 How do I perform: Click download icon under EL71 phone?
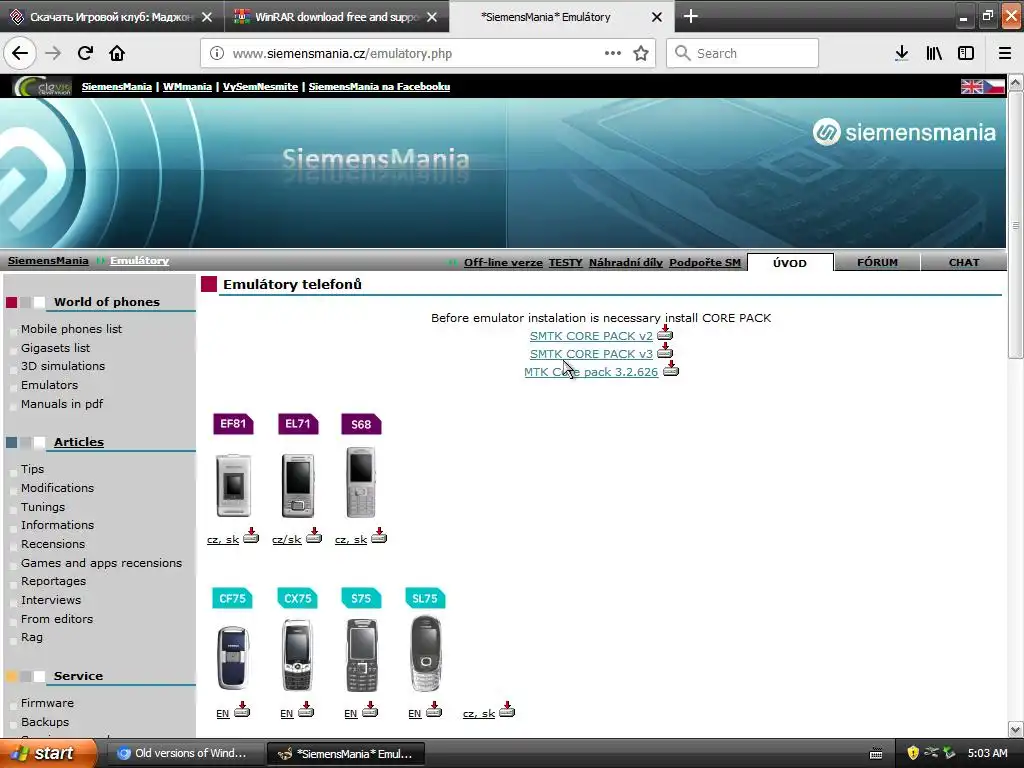coord(314,536)
